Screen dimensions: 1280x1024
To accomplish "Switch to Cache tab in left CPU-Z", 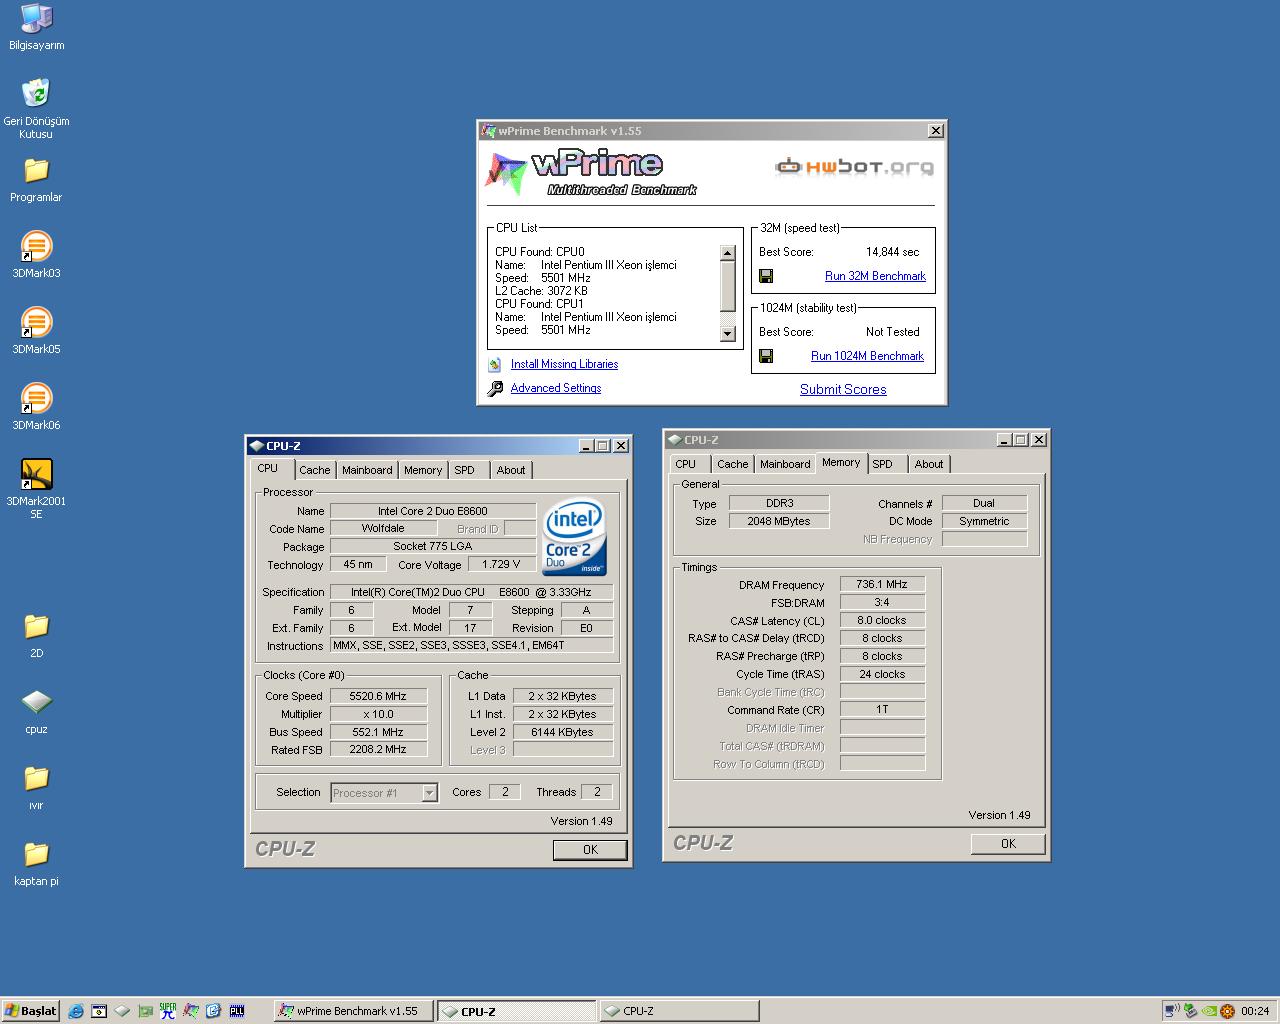I will click(314, 470).
